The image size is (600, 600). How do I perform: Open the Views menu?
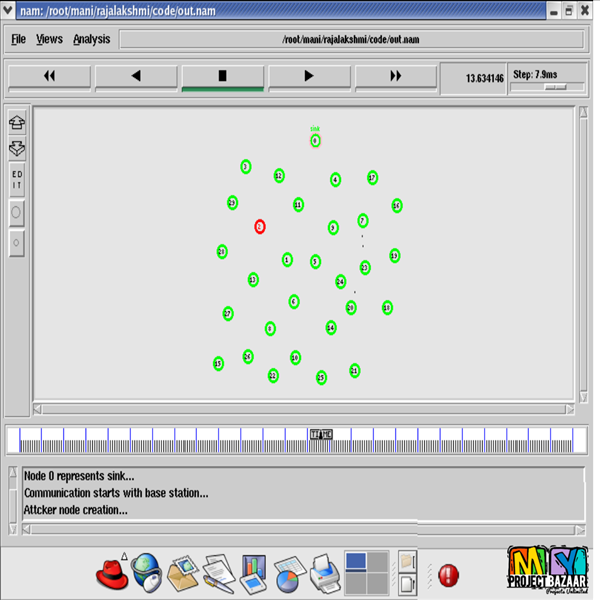49,39
